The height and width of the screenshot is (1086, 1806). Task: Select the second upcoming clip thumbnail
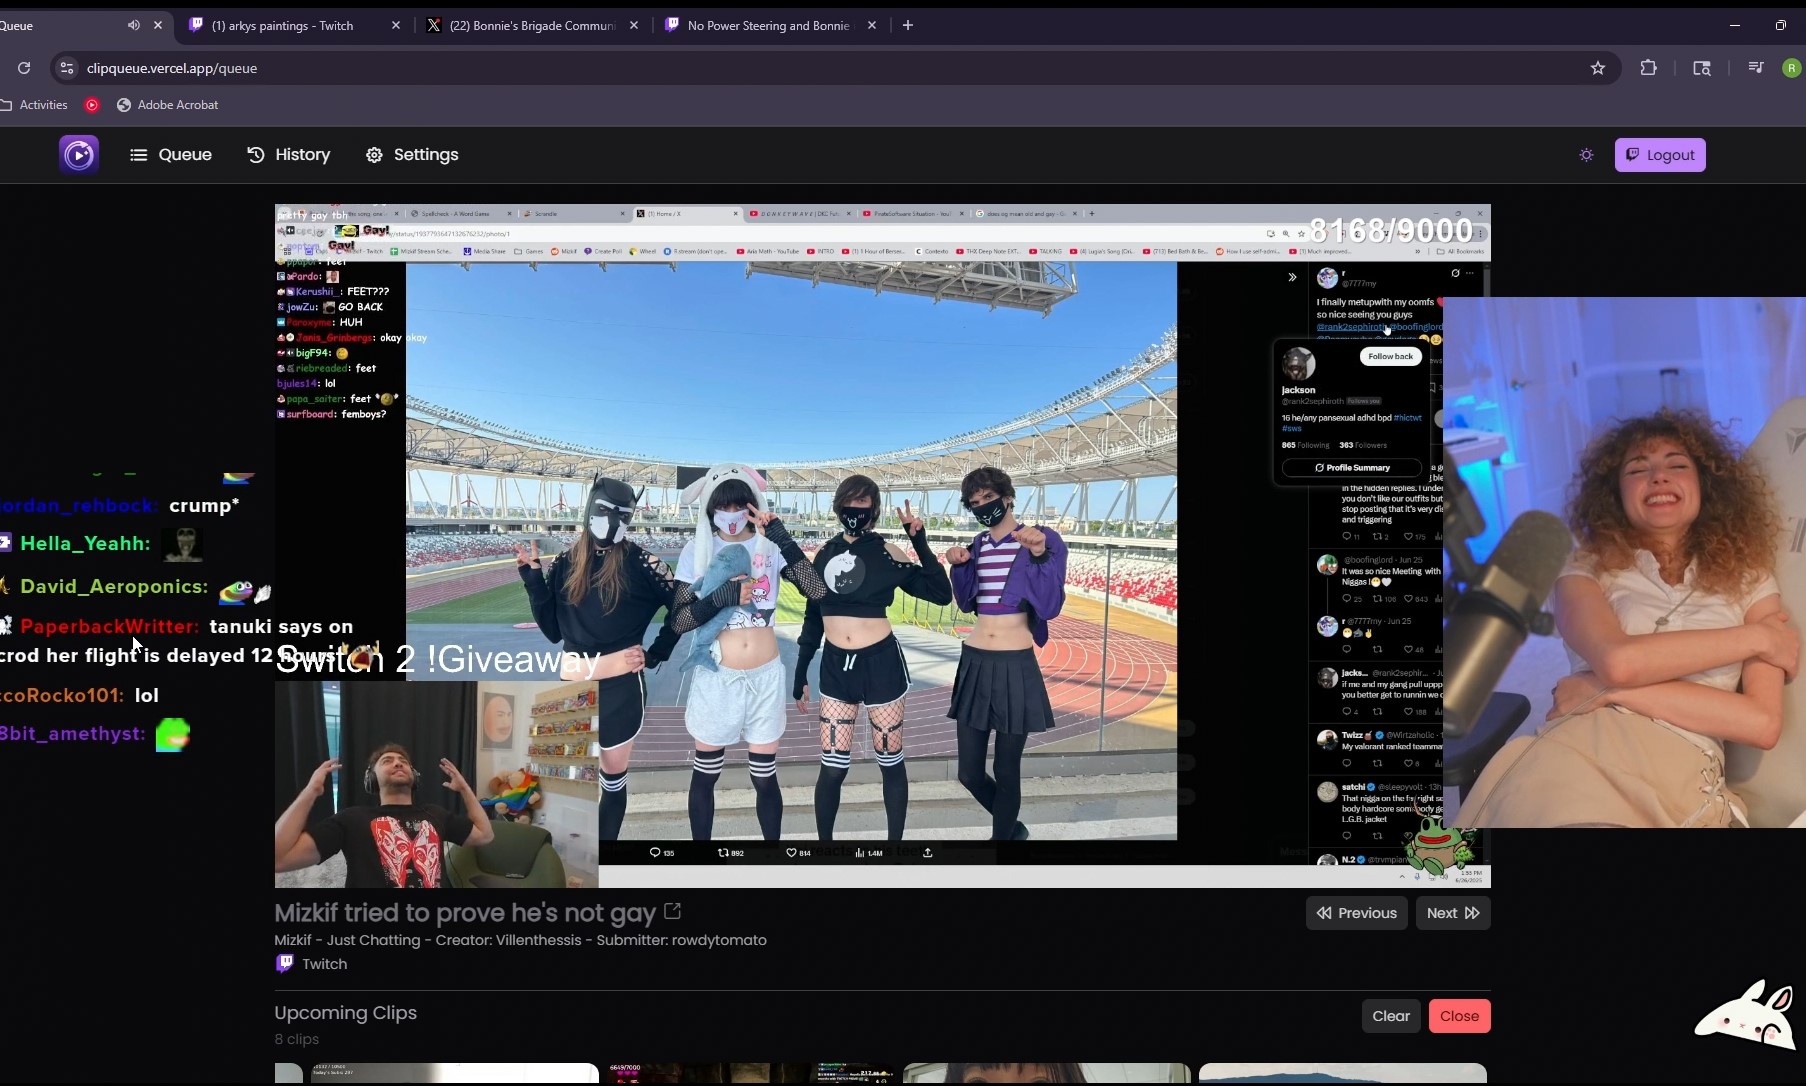click(751, 1073)
